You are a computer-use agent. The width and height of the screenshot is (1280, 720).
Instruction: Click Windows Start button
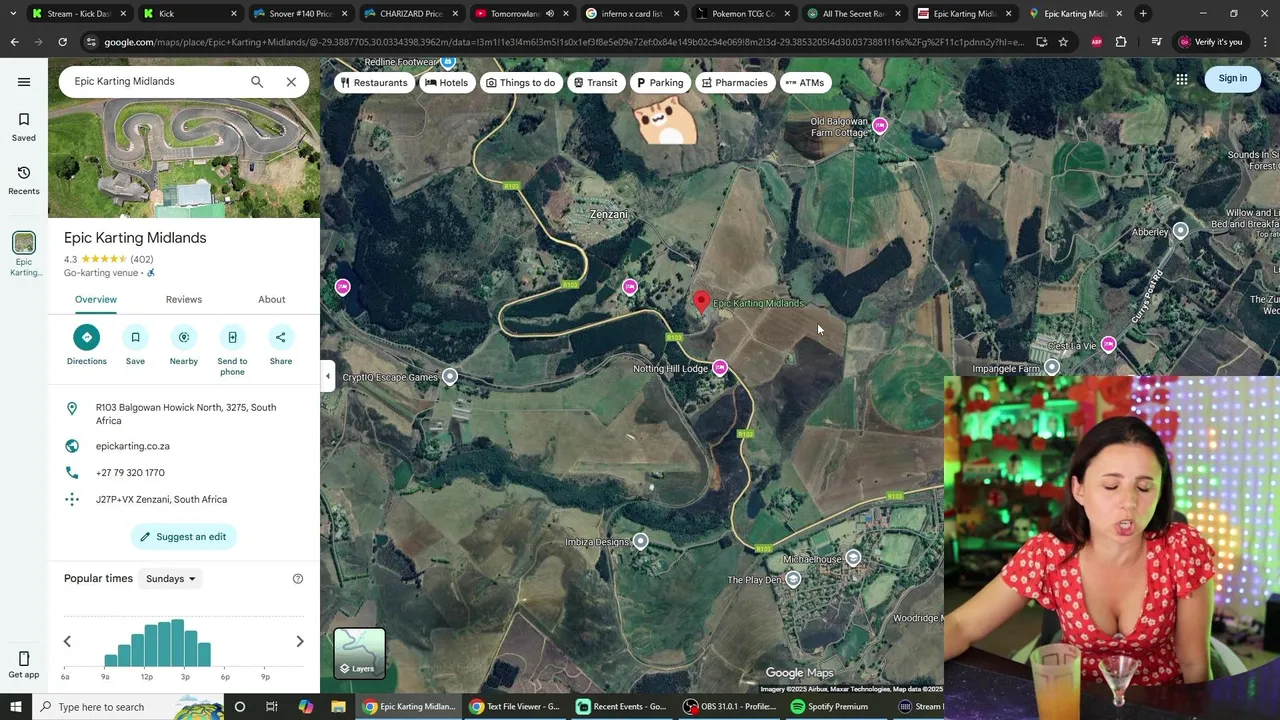pos(16,707)
